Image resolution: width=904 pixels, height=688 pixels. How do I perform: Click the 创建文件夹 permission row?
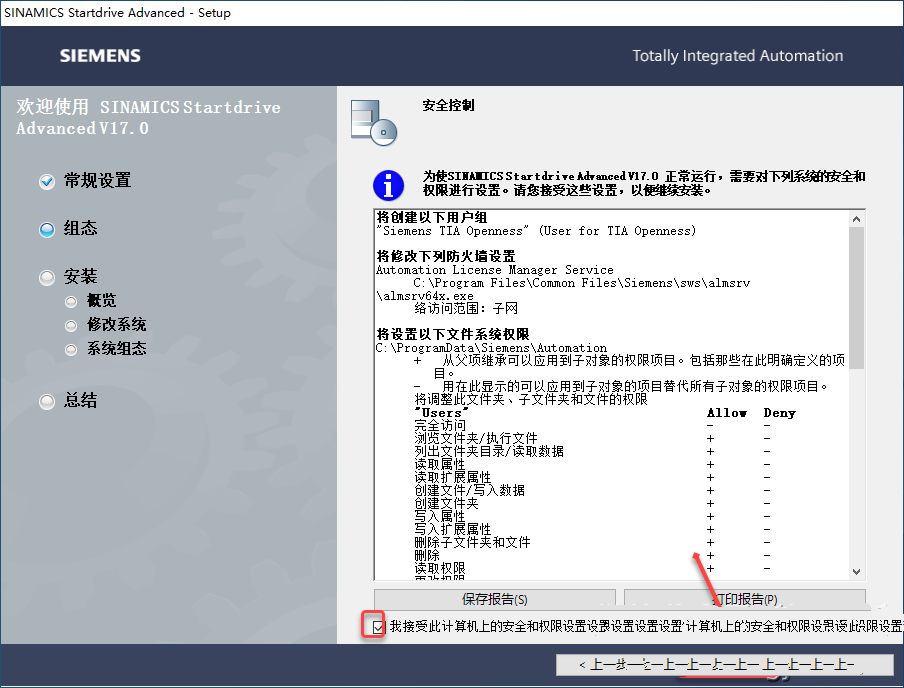[x=446, y=503]
